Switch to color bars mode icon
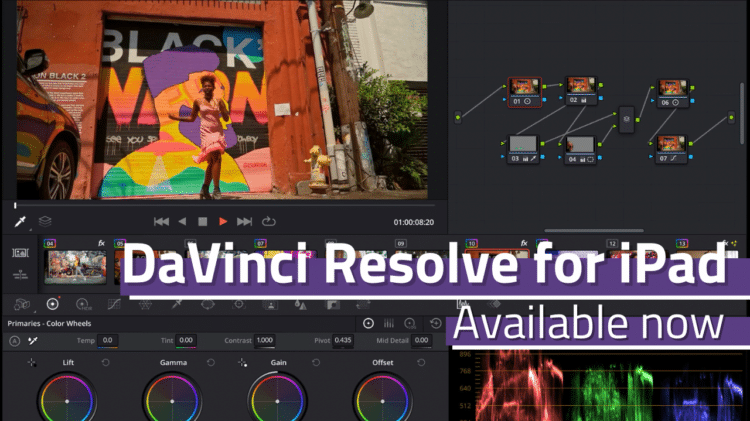Image resolution: width=750 pixels, height=421 pixels. pyautogui.click(x=389, y=323)
